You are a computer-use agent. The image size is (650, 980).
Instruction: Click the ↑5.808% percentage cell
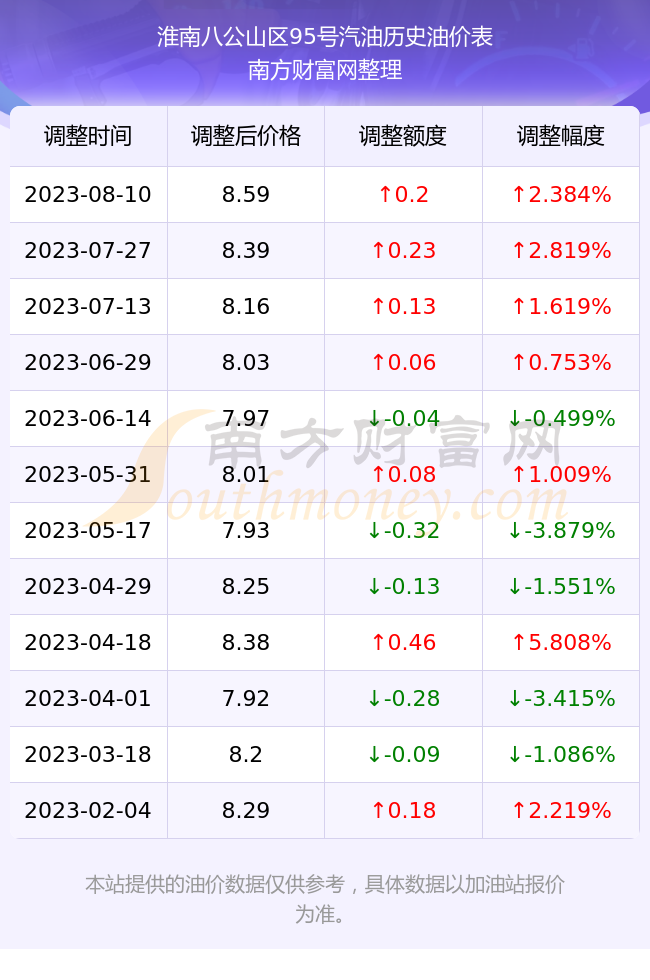coord(561,642)
